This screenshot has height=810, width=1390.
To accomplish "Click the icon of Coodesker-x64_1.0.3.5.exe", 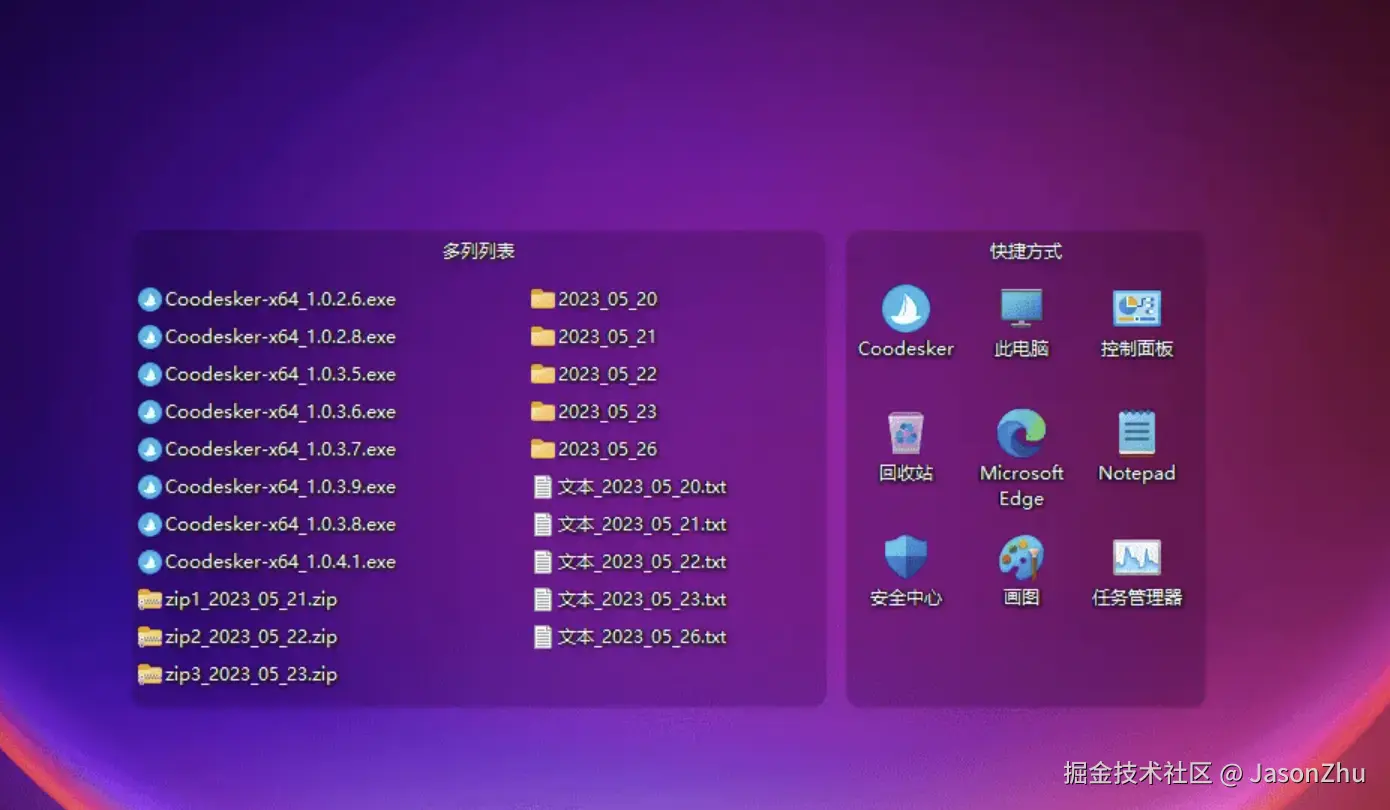I will [x=150, y=374].
